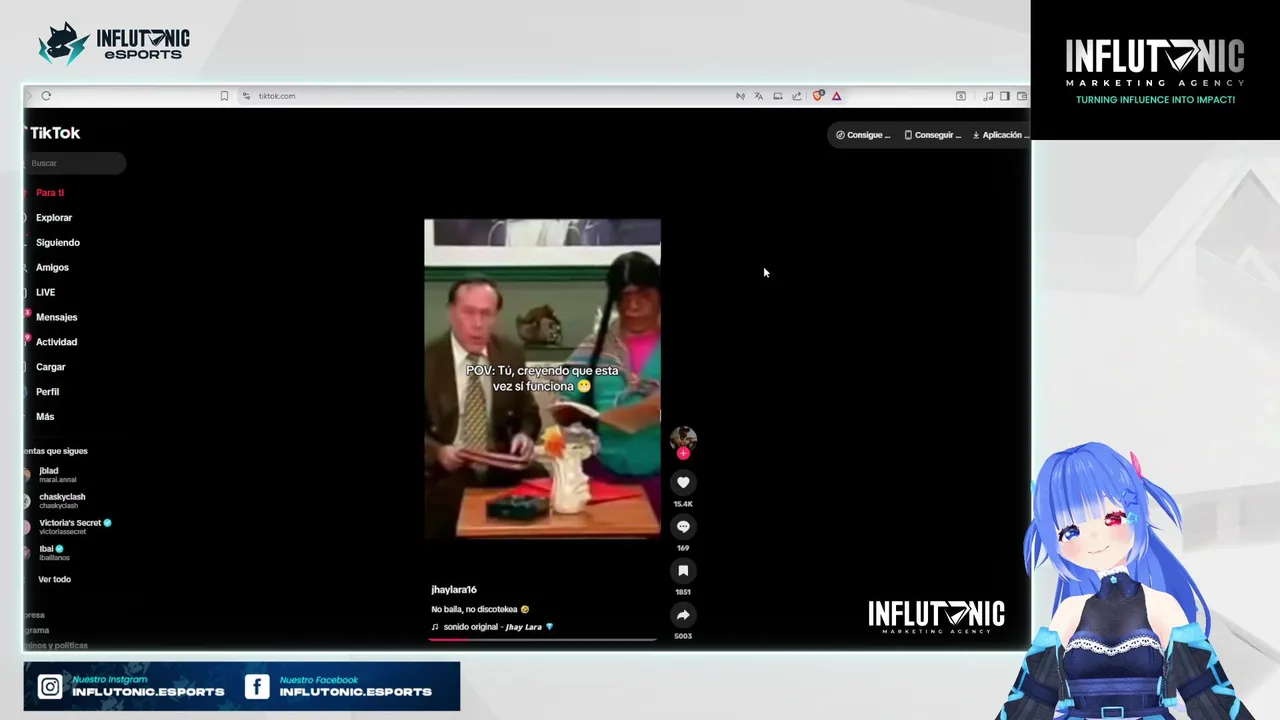
Task: Reload the page in the browser
Action: pyautogui.click(x=46, y=96)
